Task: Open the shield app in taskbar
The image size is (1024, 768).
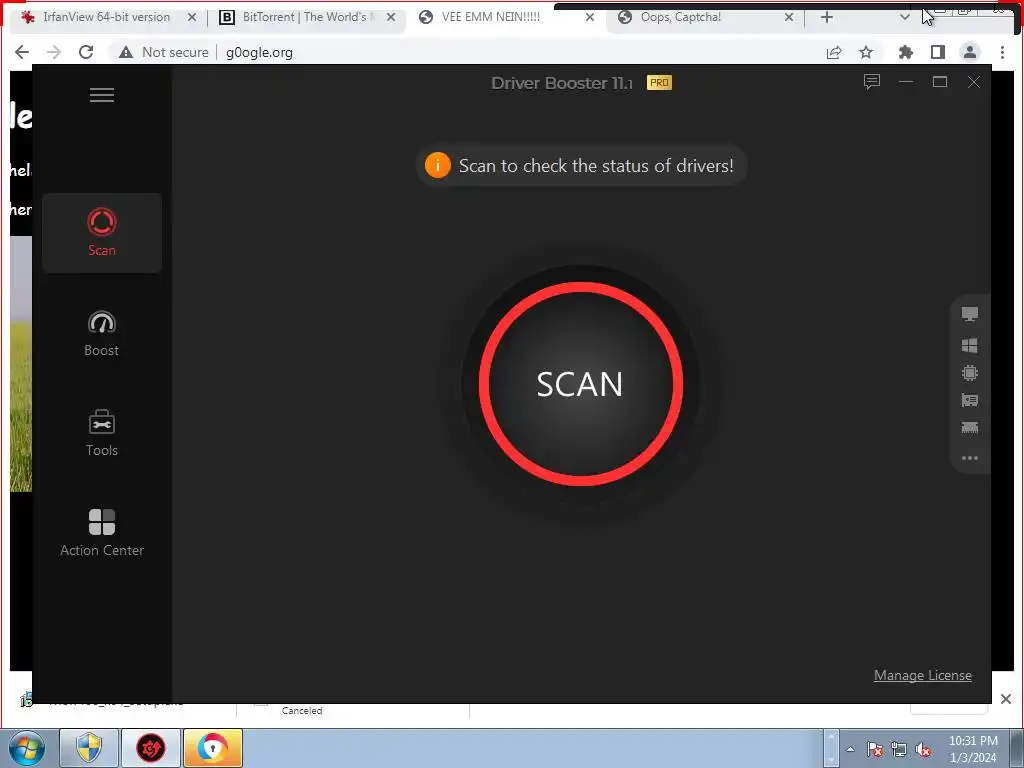Action: coord(89,748)
